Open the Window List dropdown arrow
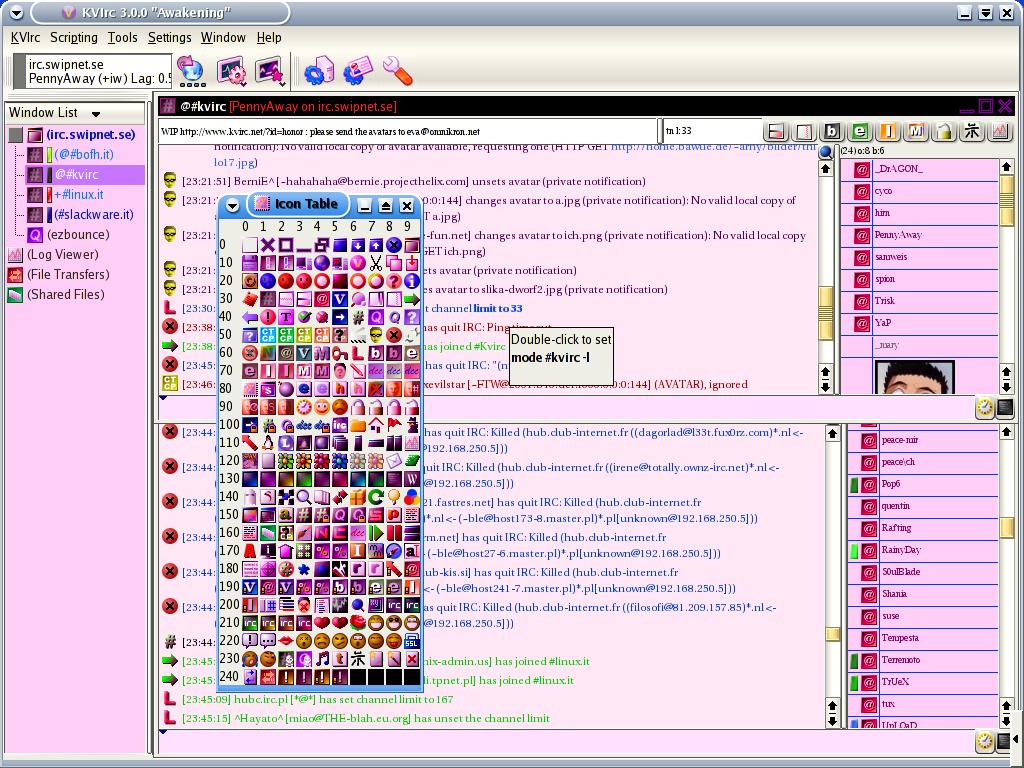 [x=96, y=114]
